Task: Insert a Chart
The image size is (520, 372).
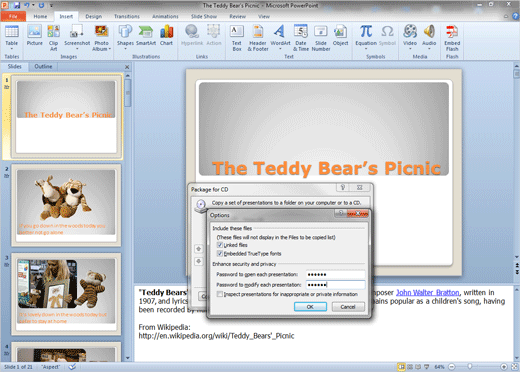Action: tap(166, 36)
